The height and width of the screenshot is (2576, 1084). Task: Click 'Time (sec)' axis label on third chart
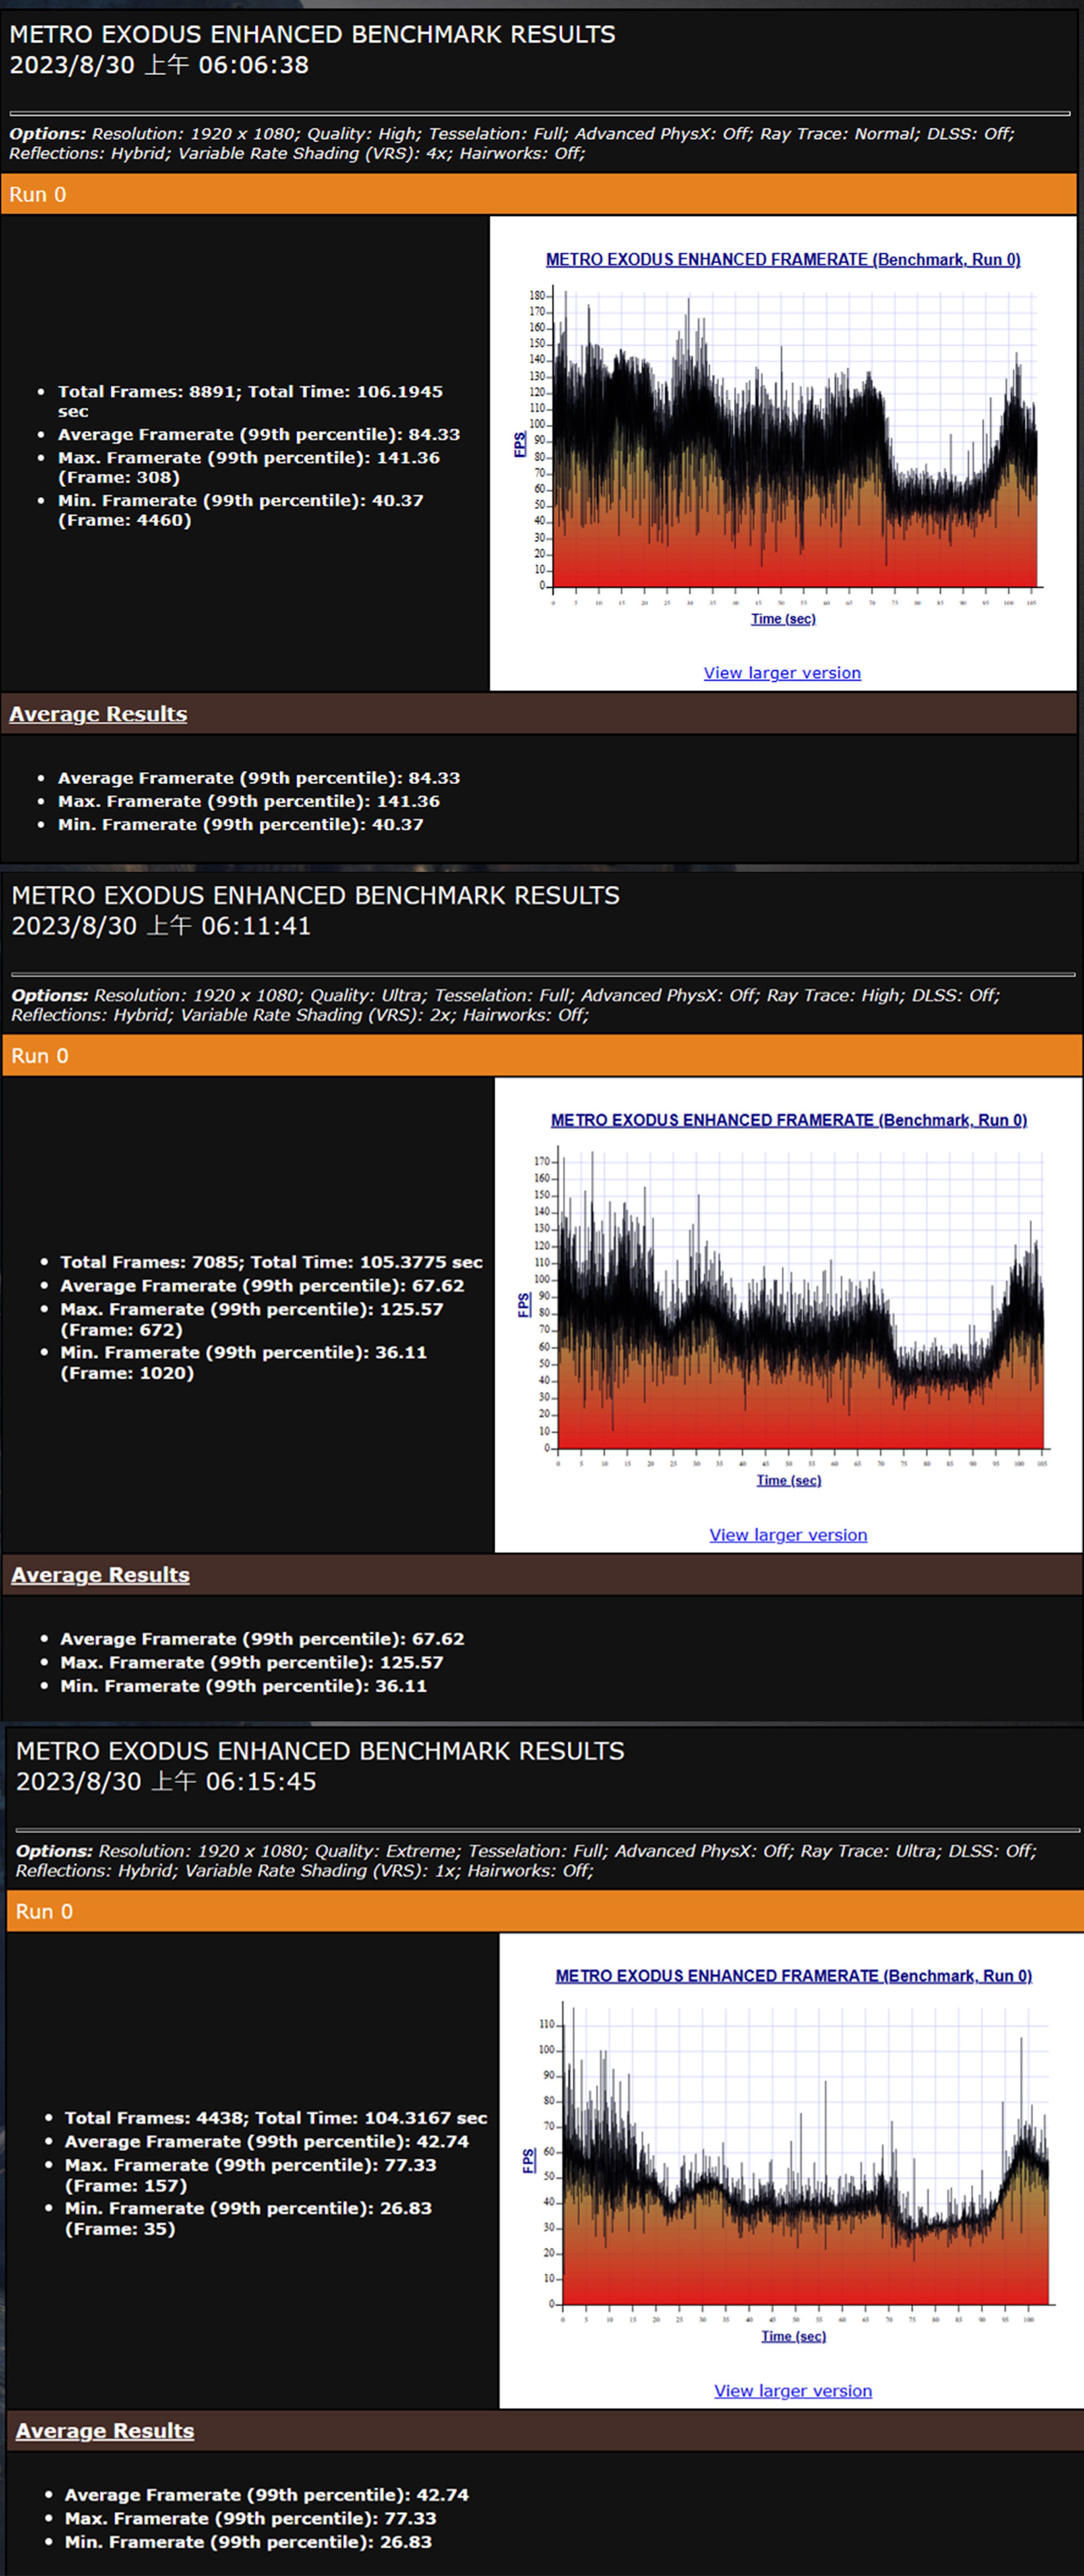click(793, 2336)
